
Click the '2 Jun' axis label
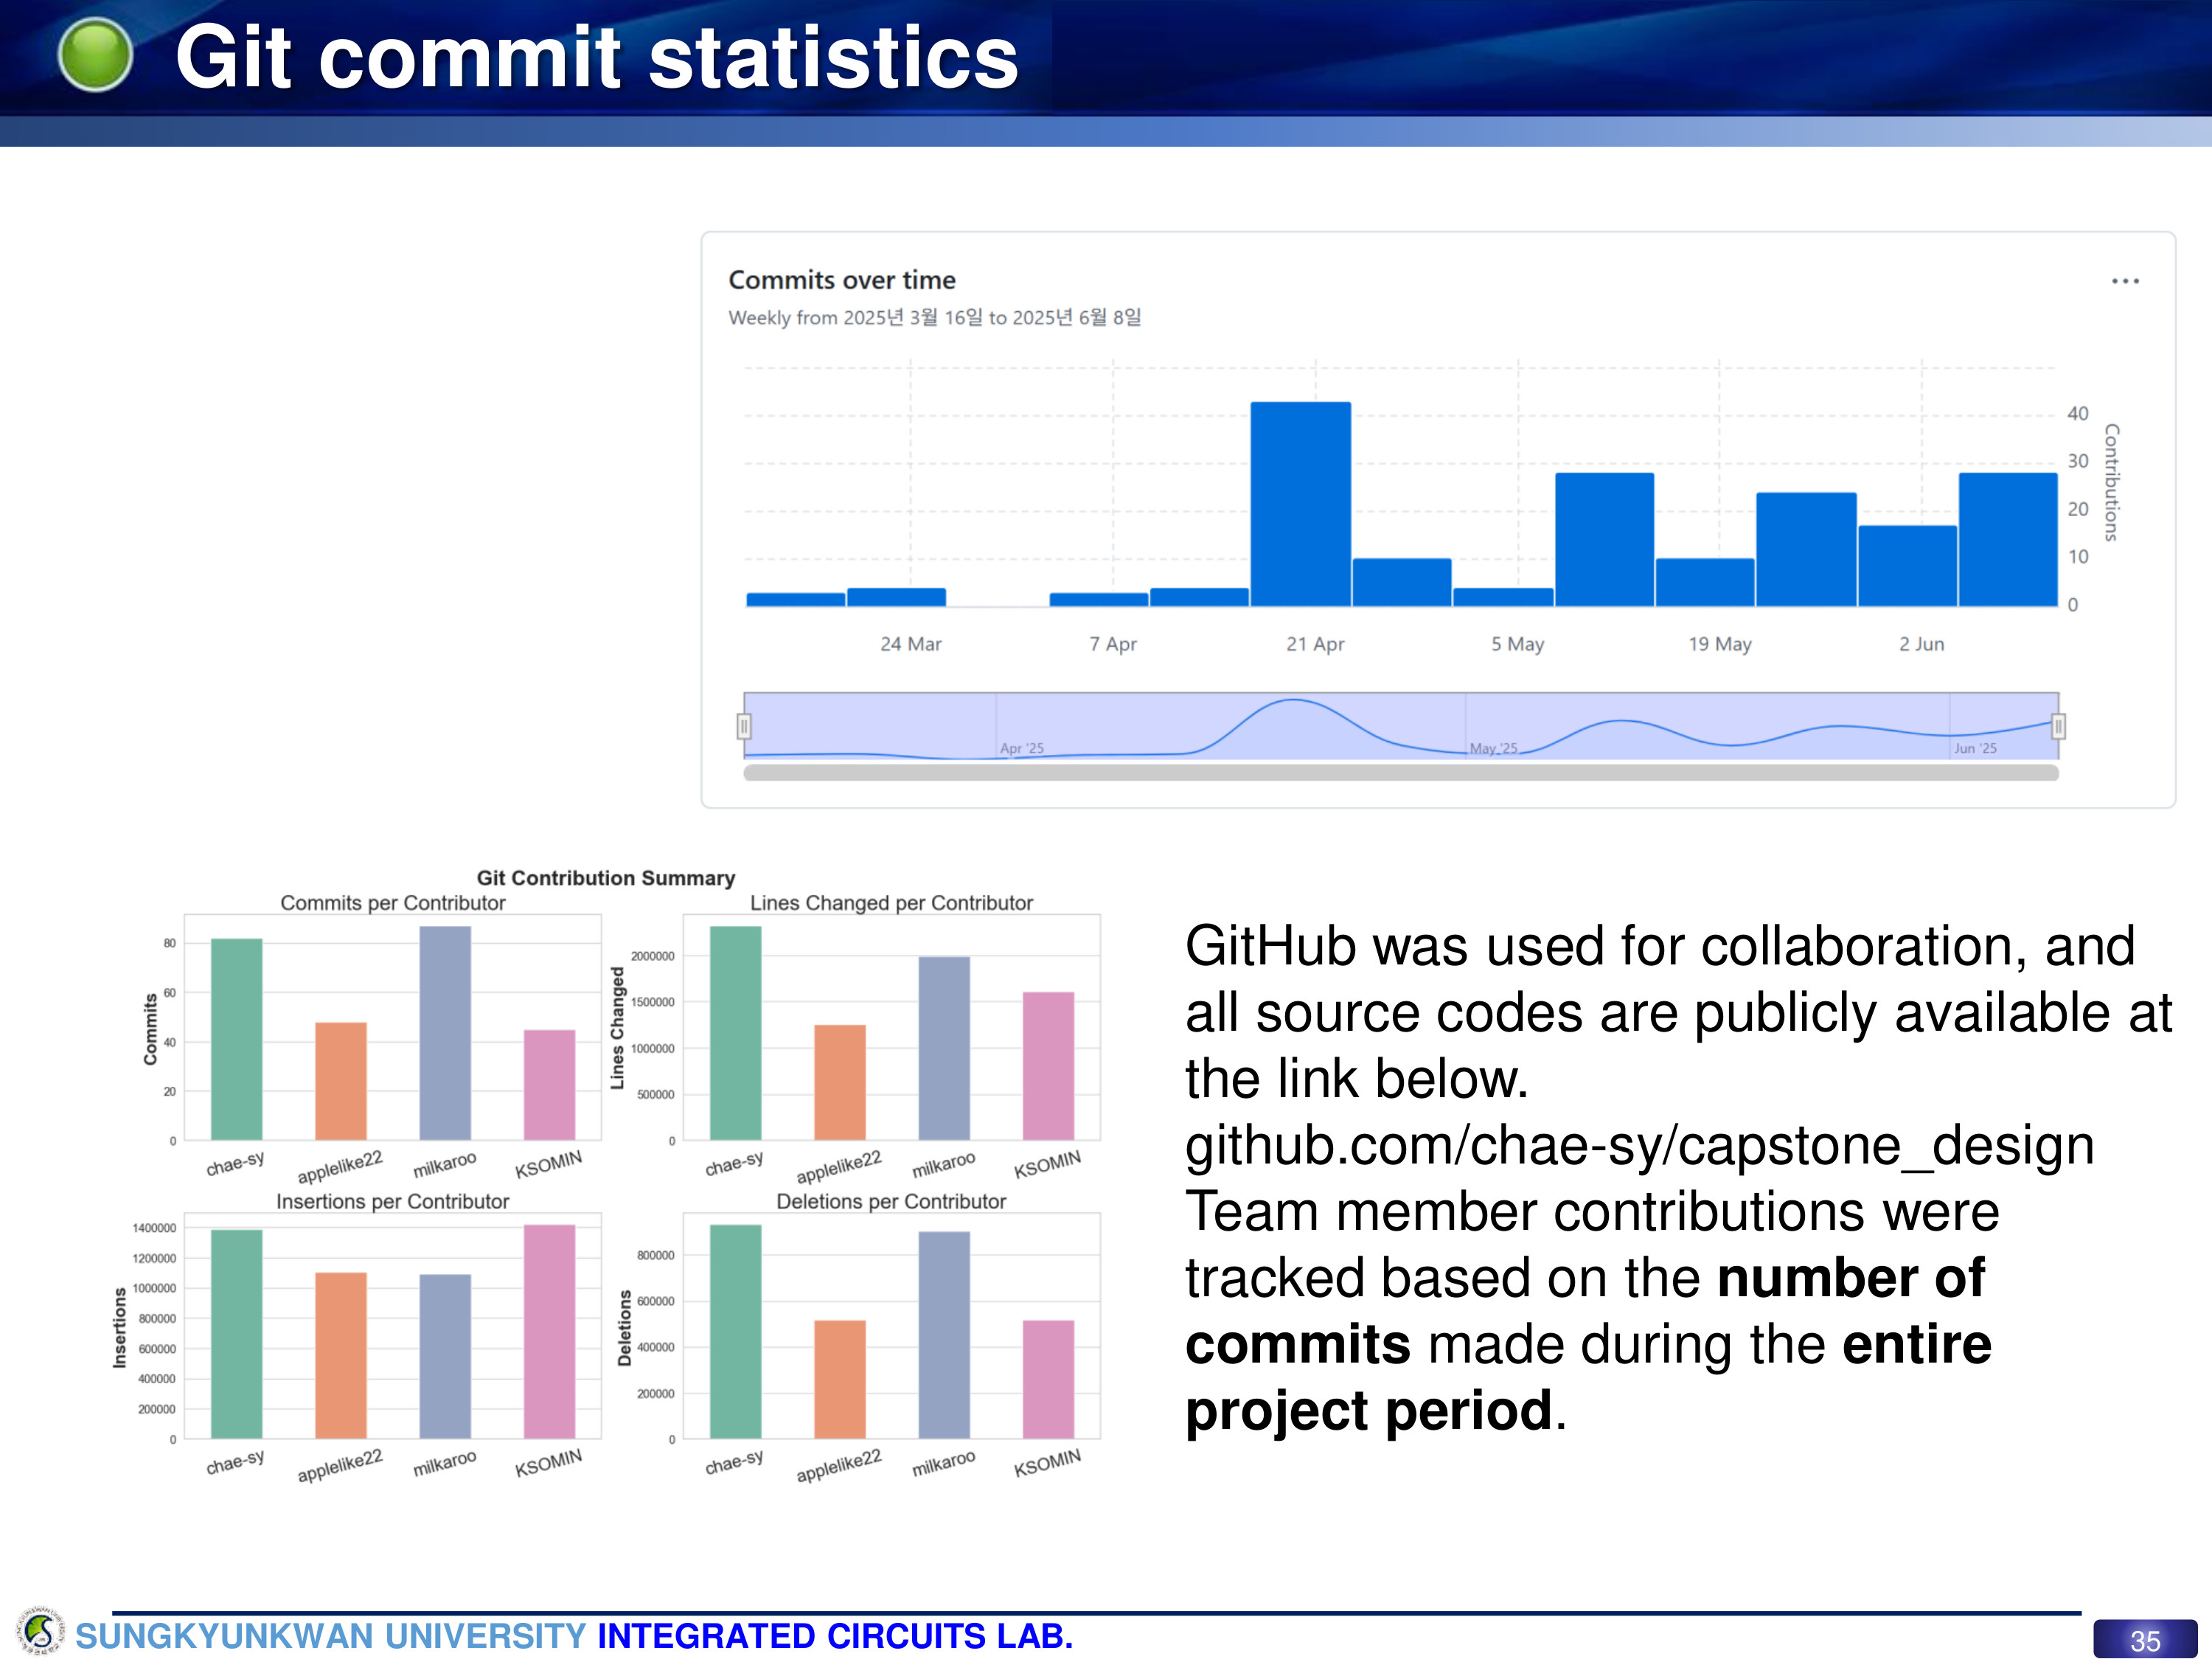[x=1921, y=644]
